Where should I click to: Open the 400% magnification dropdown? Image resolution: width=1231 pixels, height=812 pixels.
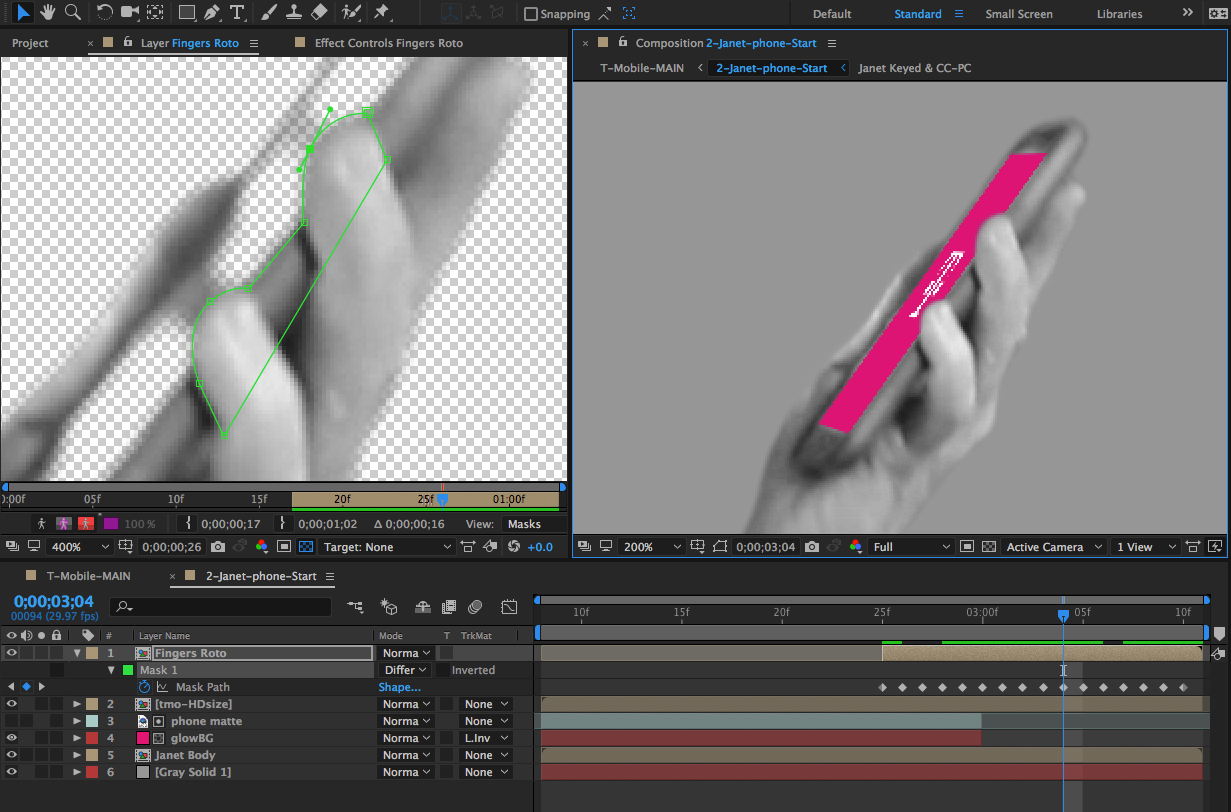78,547
